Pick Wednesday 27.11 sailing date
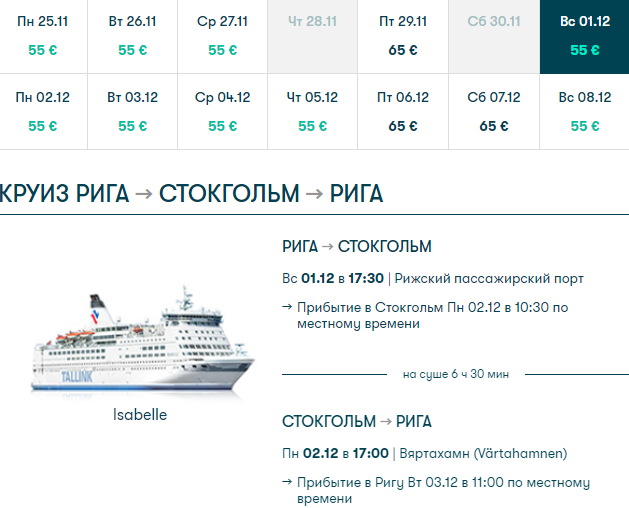629x508 pixels. pyautogui.click(x=223, y=35)
